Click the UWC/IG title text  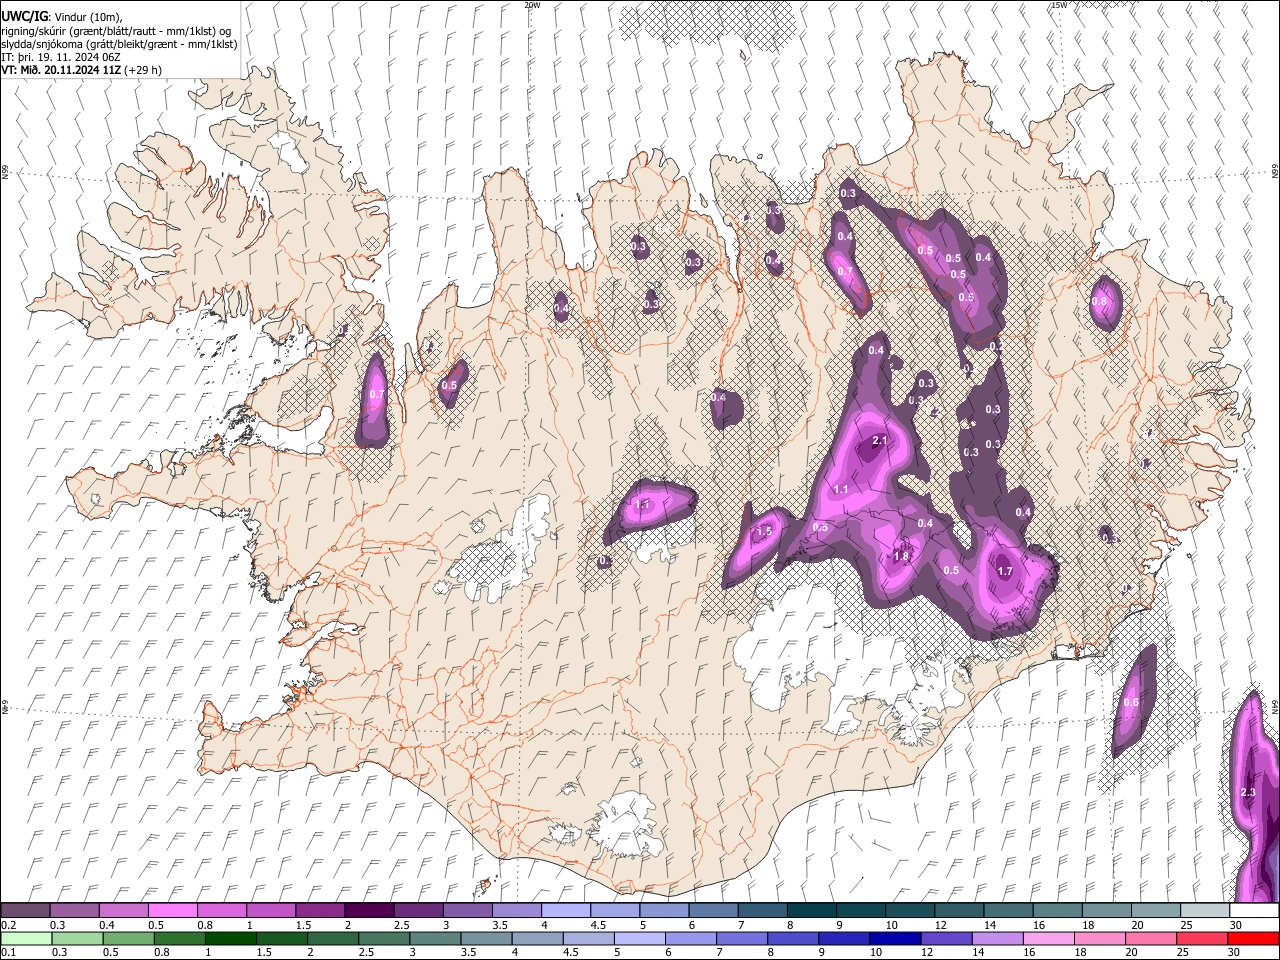click(x=24, y=16)
